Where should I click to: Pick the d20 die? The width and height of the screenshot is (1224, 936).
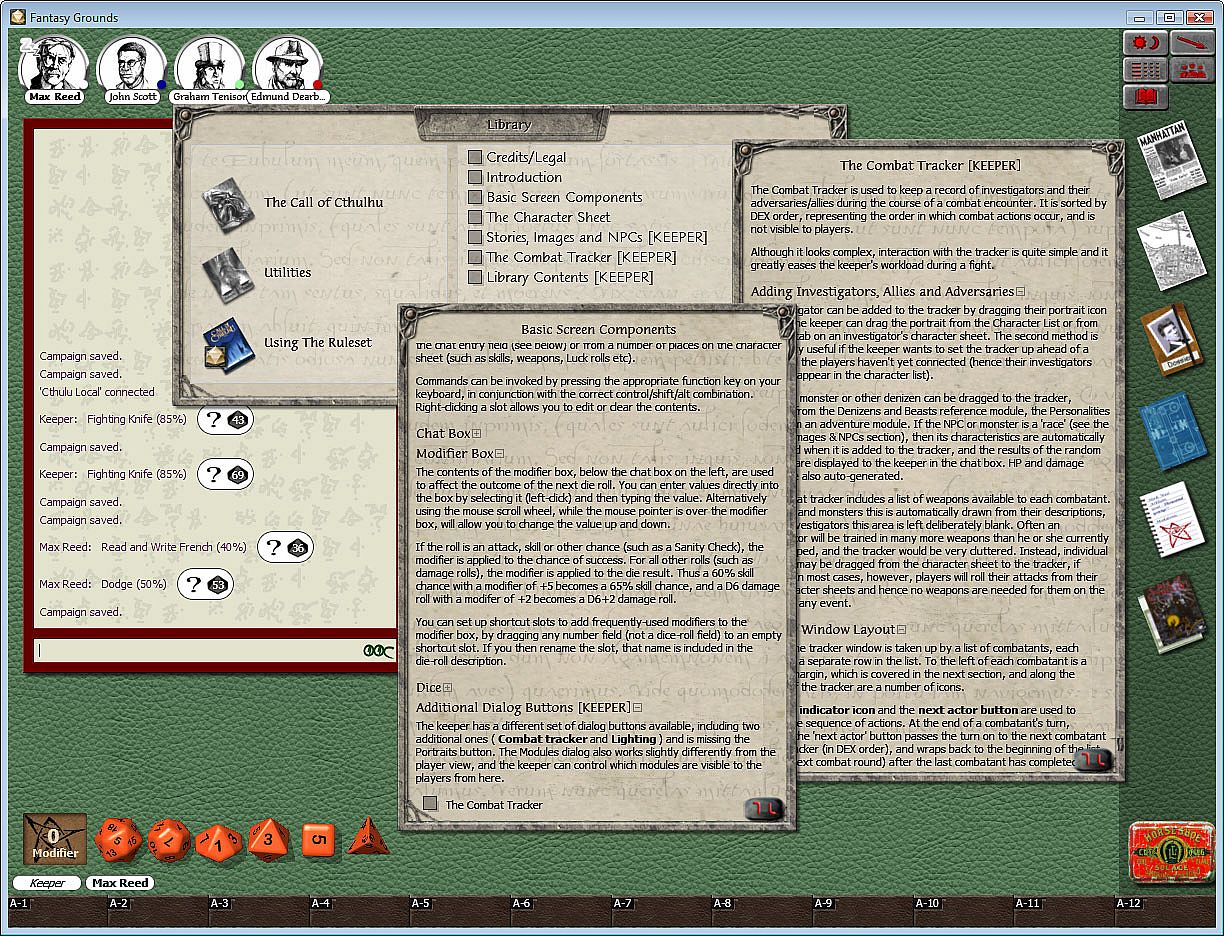[119, 839]
